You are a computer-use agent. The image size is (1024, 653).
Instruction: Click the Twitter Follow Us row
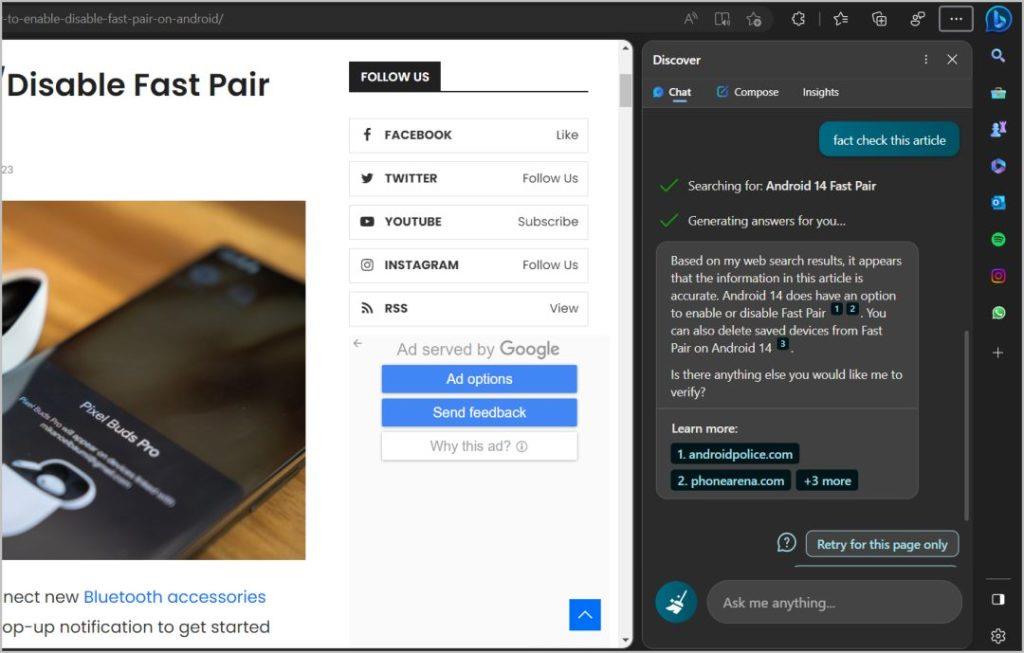click(x=468, y=178)
